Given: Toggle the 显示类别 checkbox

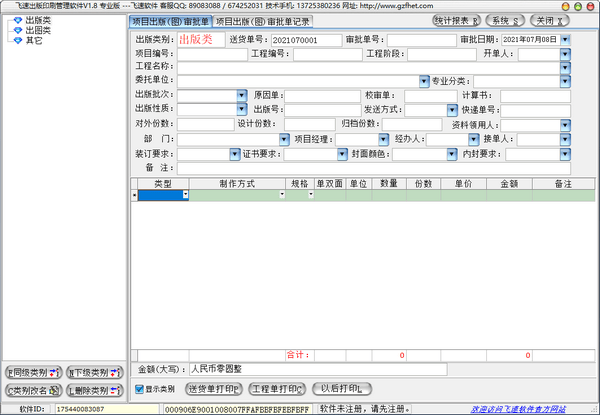Looking at the screenshot, I should (x=140, y=389).
